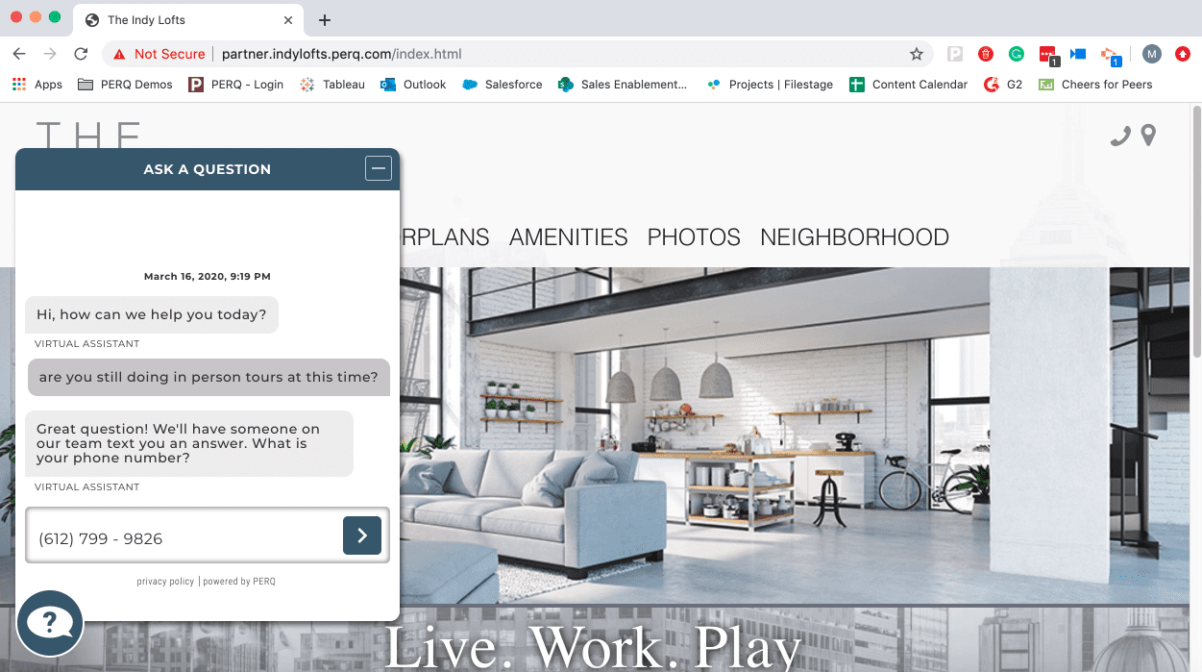
Task: Select The Indy Lofts browser tab
Action: [x=190, y=20]
